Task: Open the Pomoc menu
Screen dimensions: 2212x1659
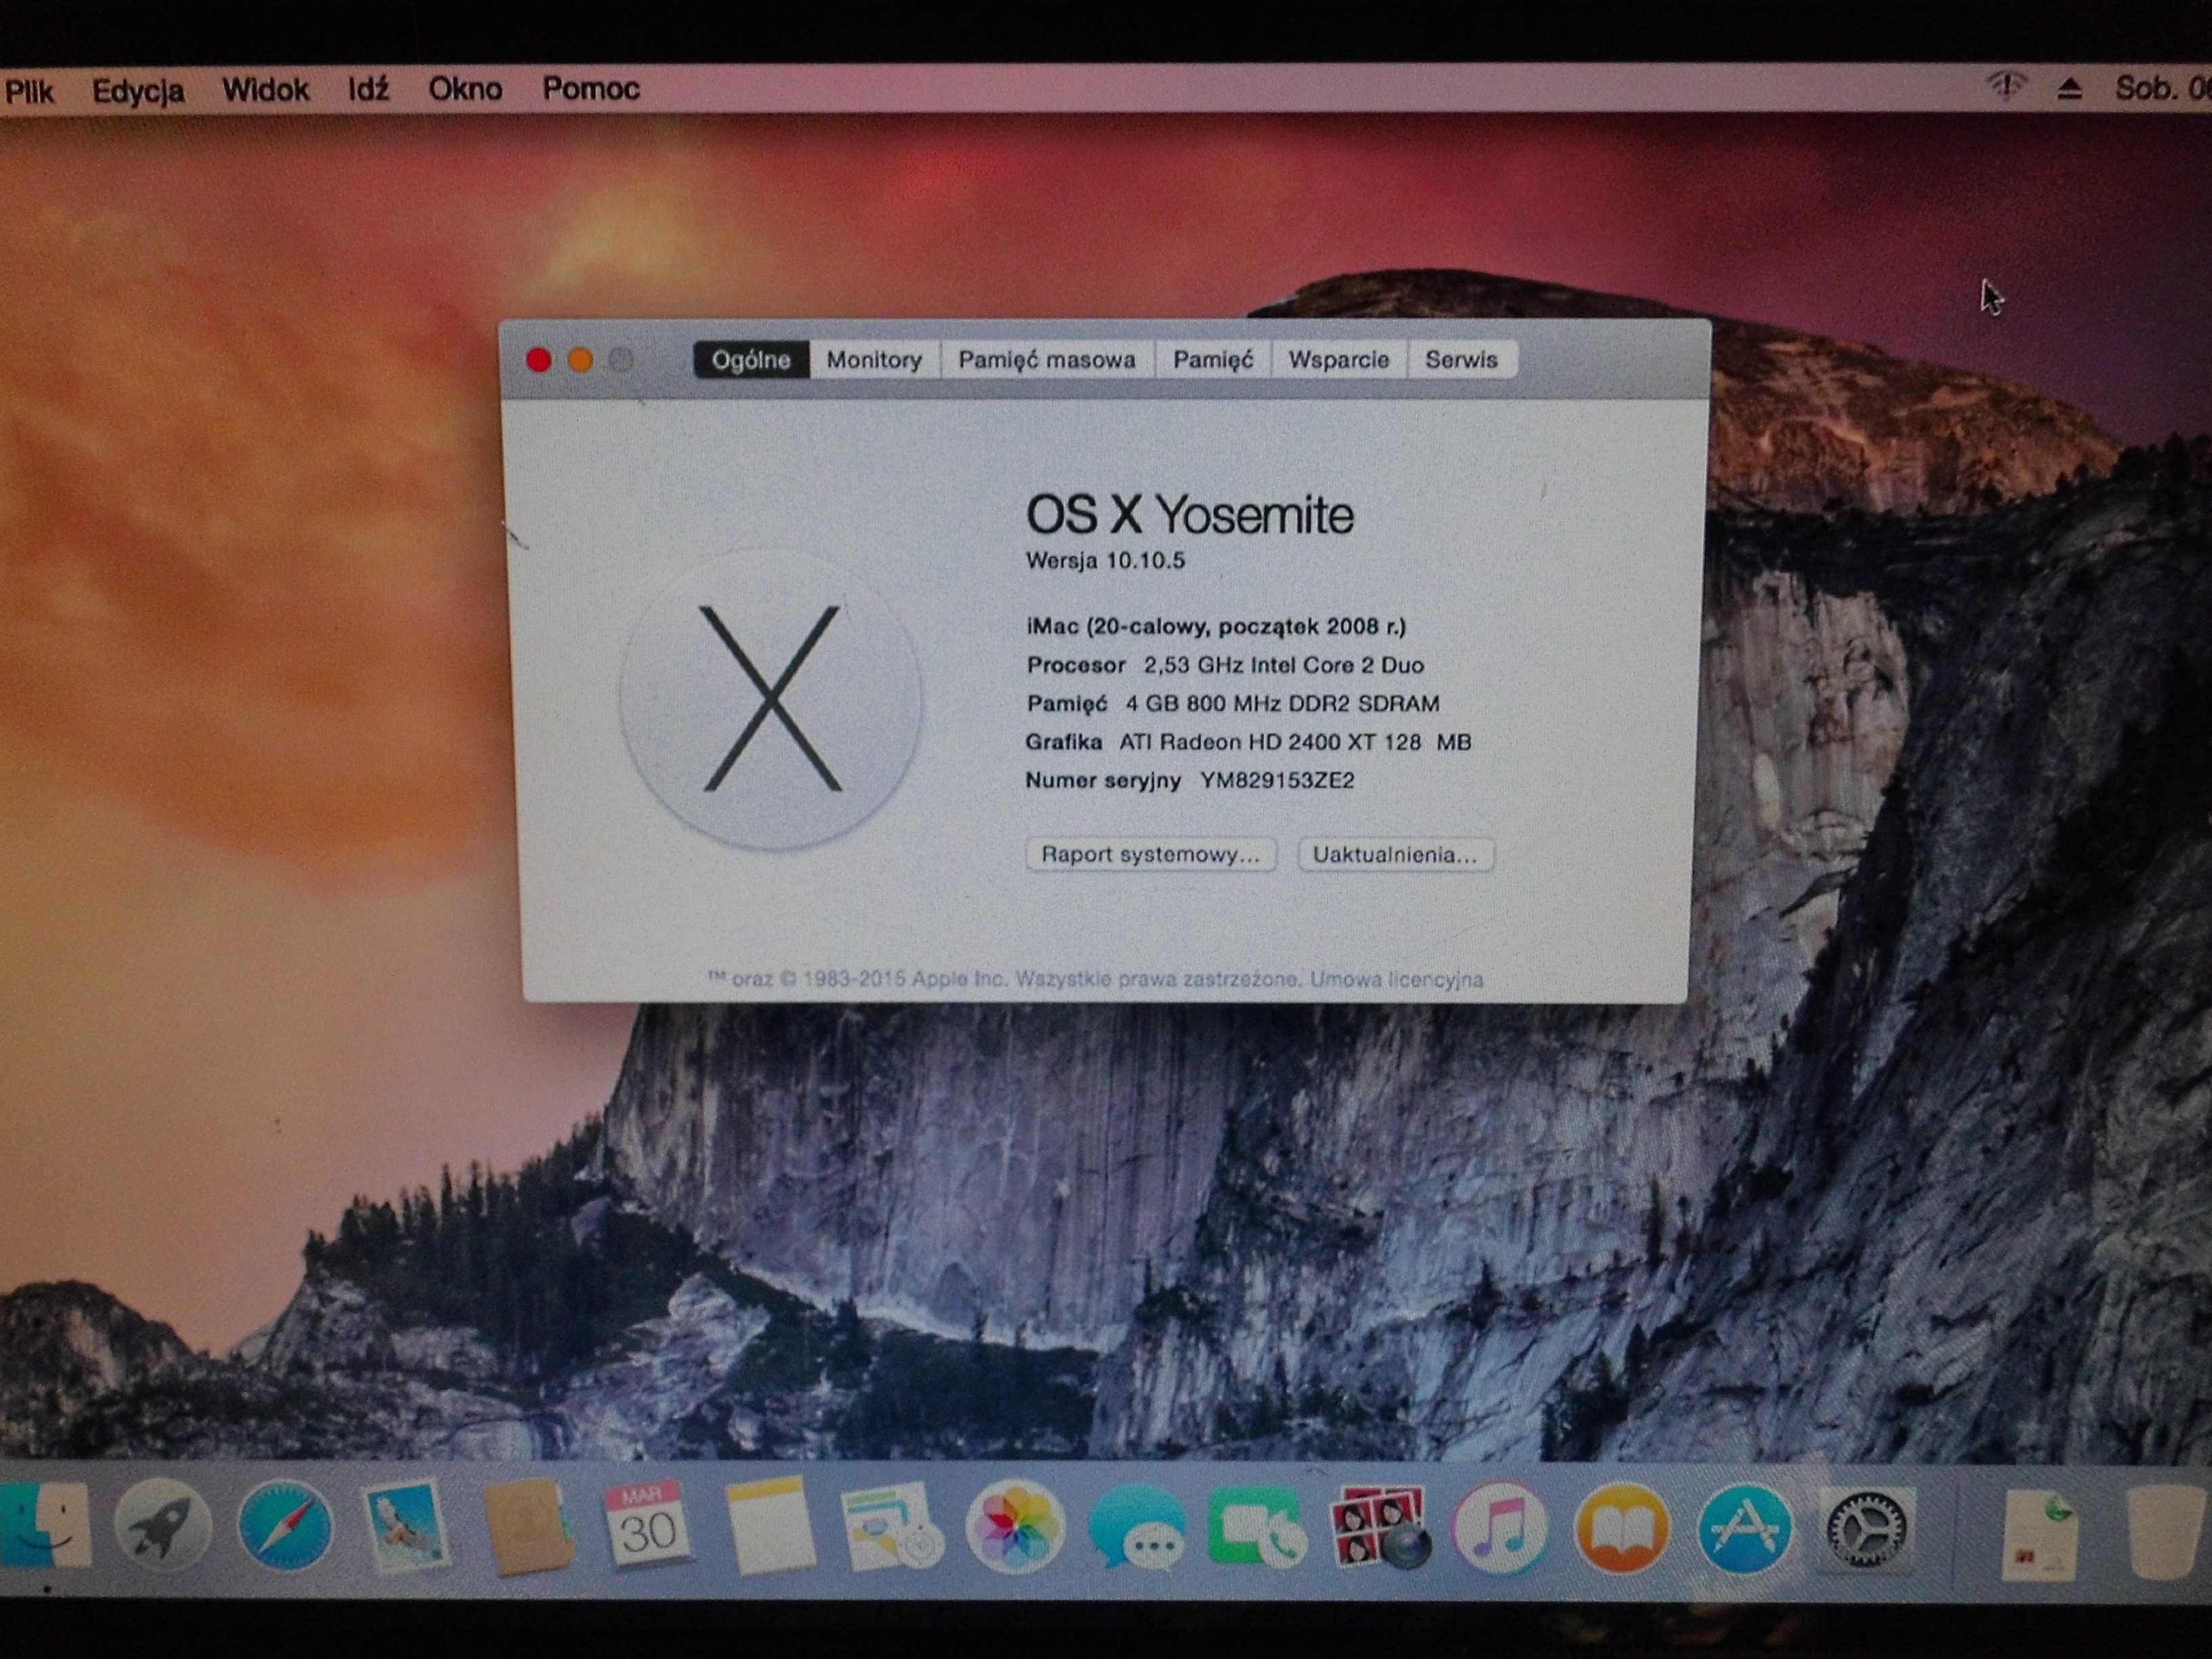Action: point(591,89)
